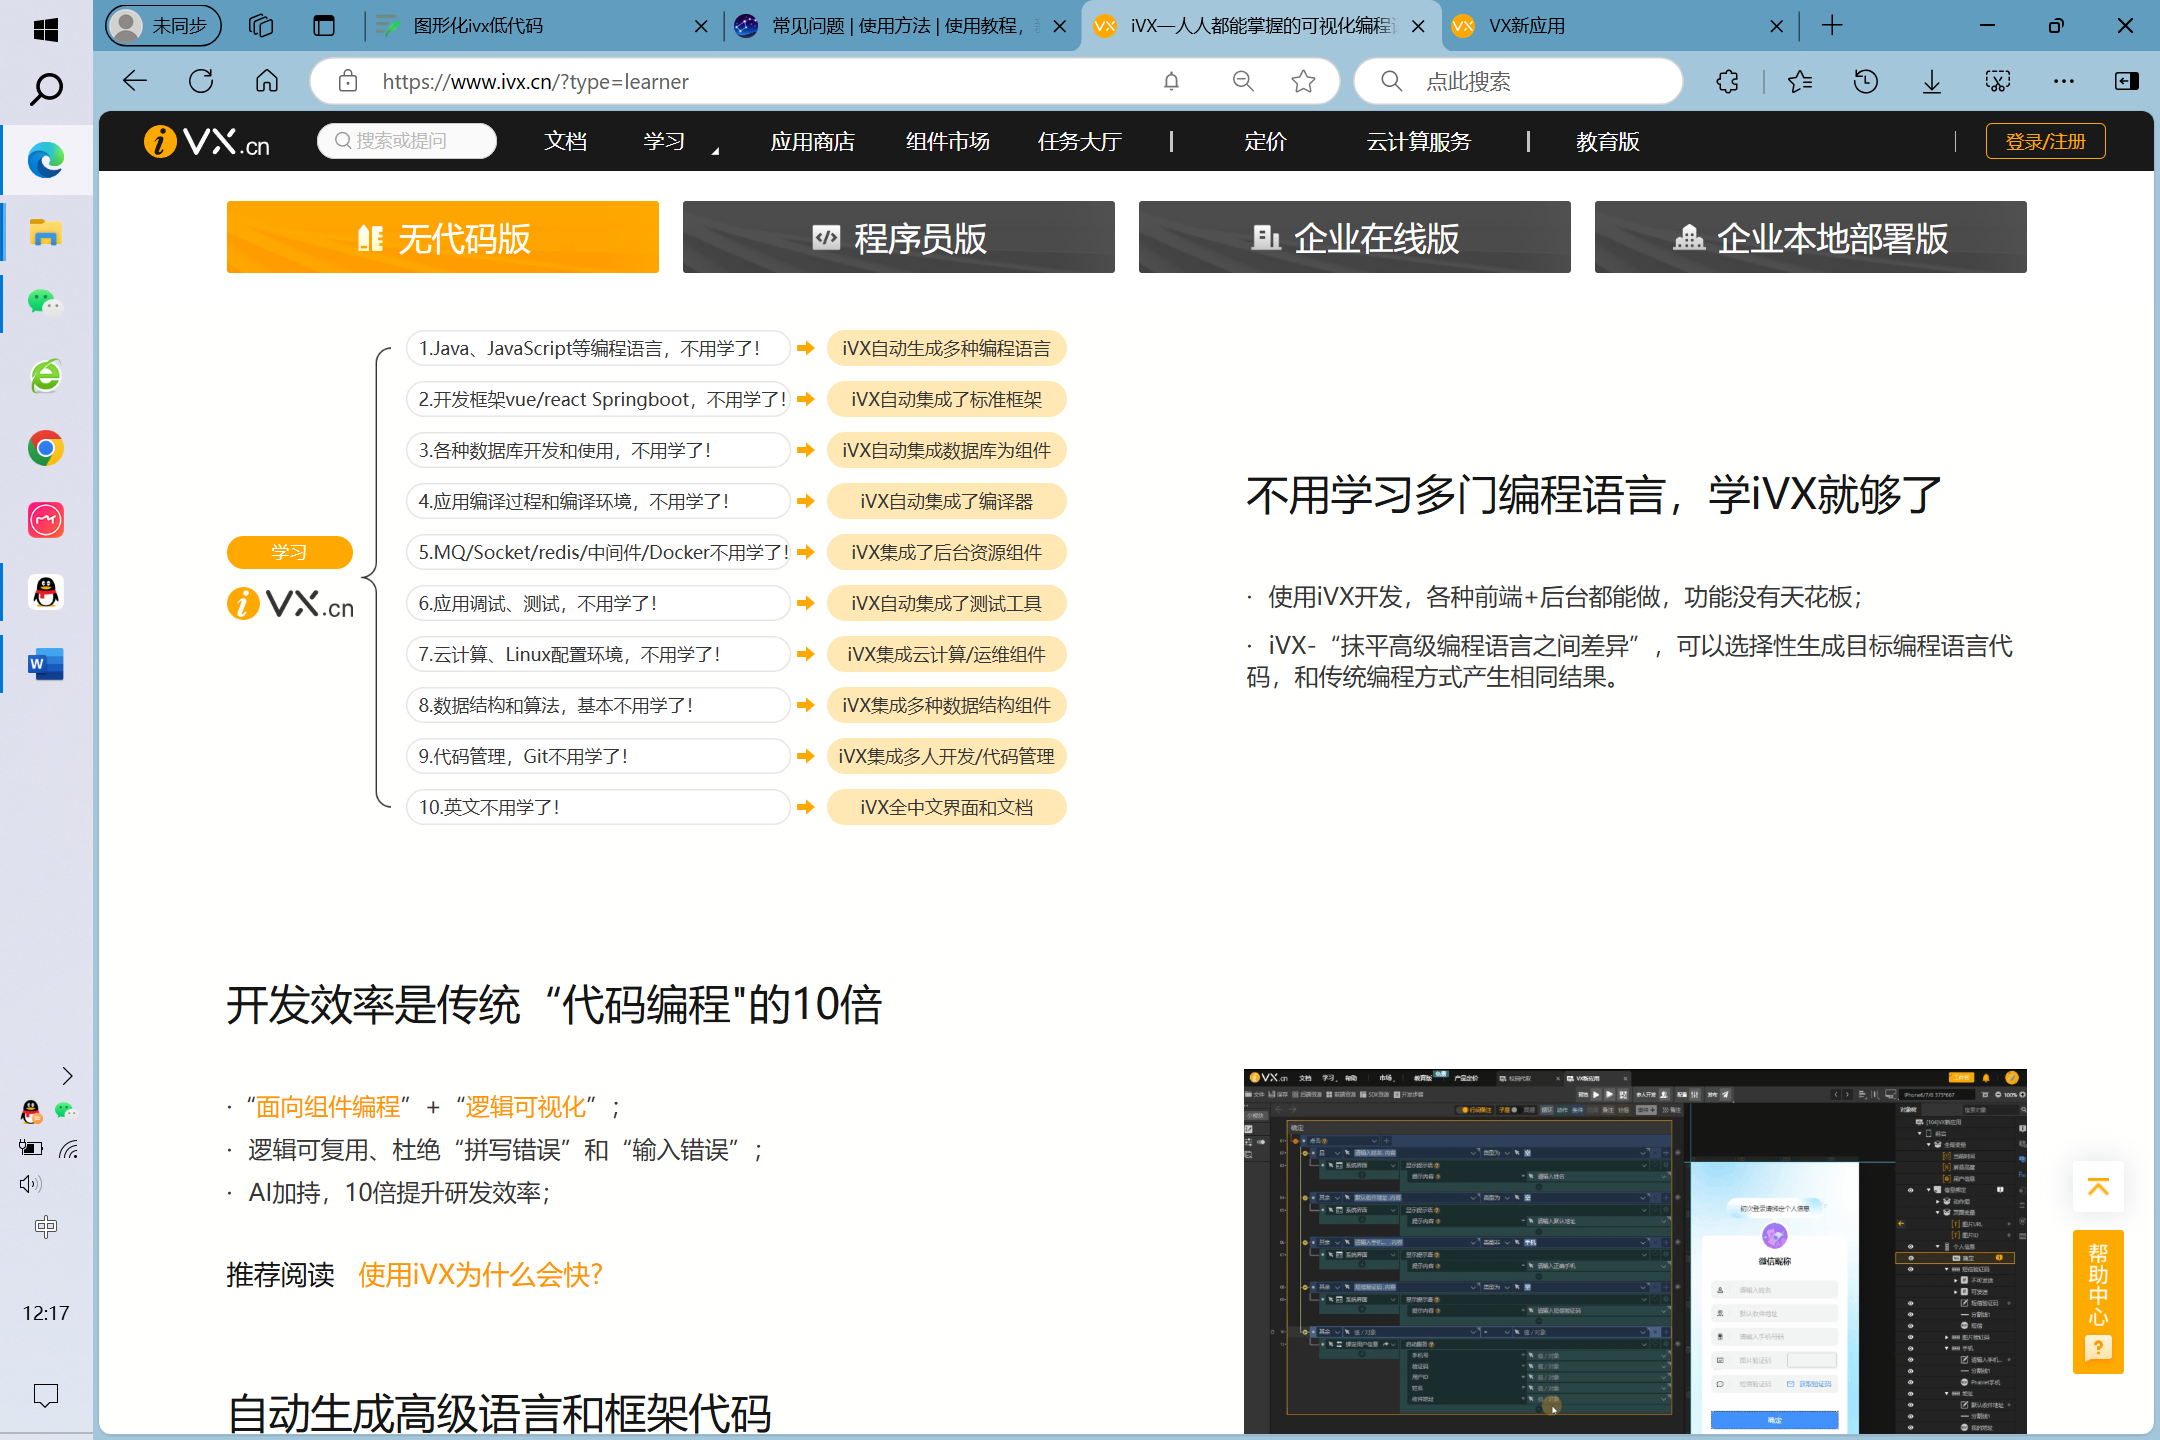The width and height of the screenshot is (2160, 1440).
Task: Click the 12:17 taskbar clock
Action: [x=46, y=1313]
